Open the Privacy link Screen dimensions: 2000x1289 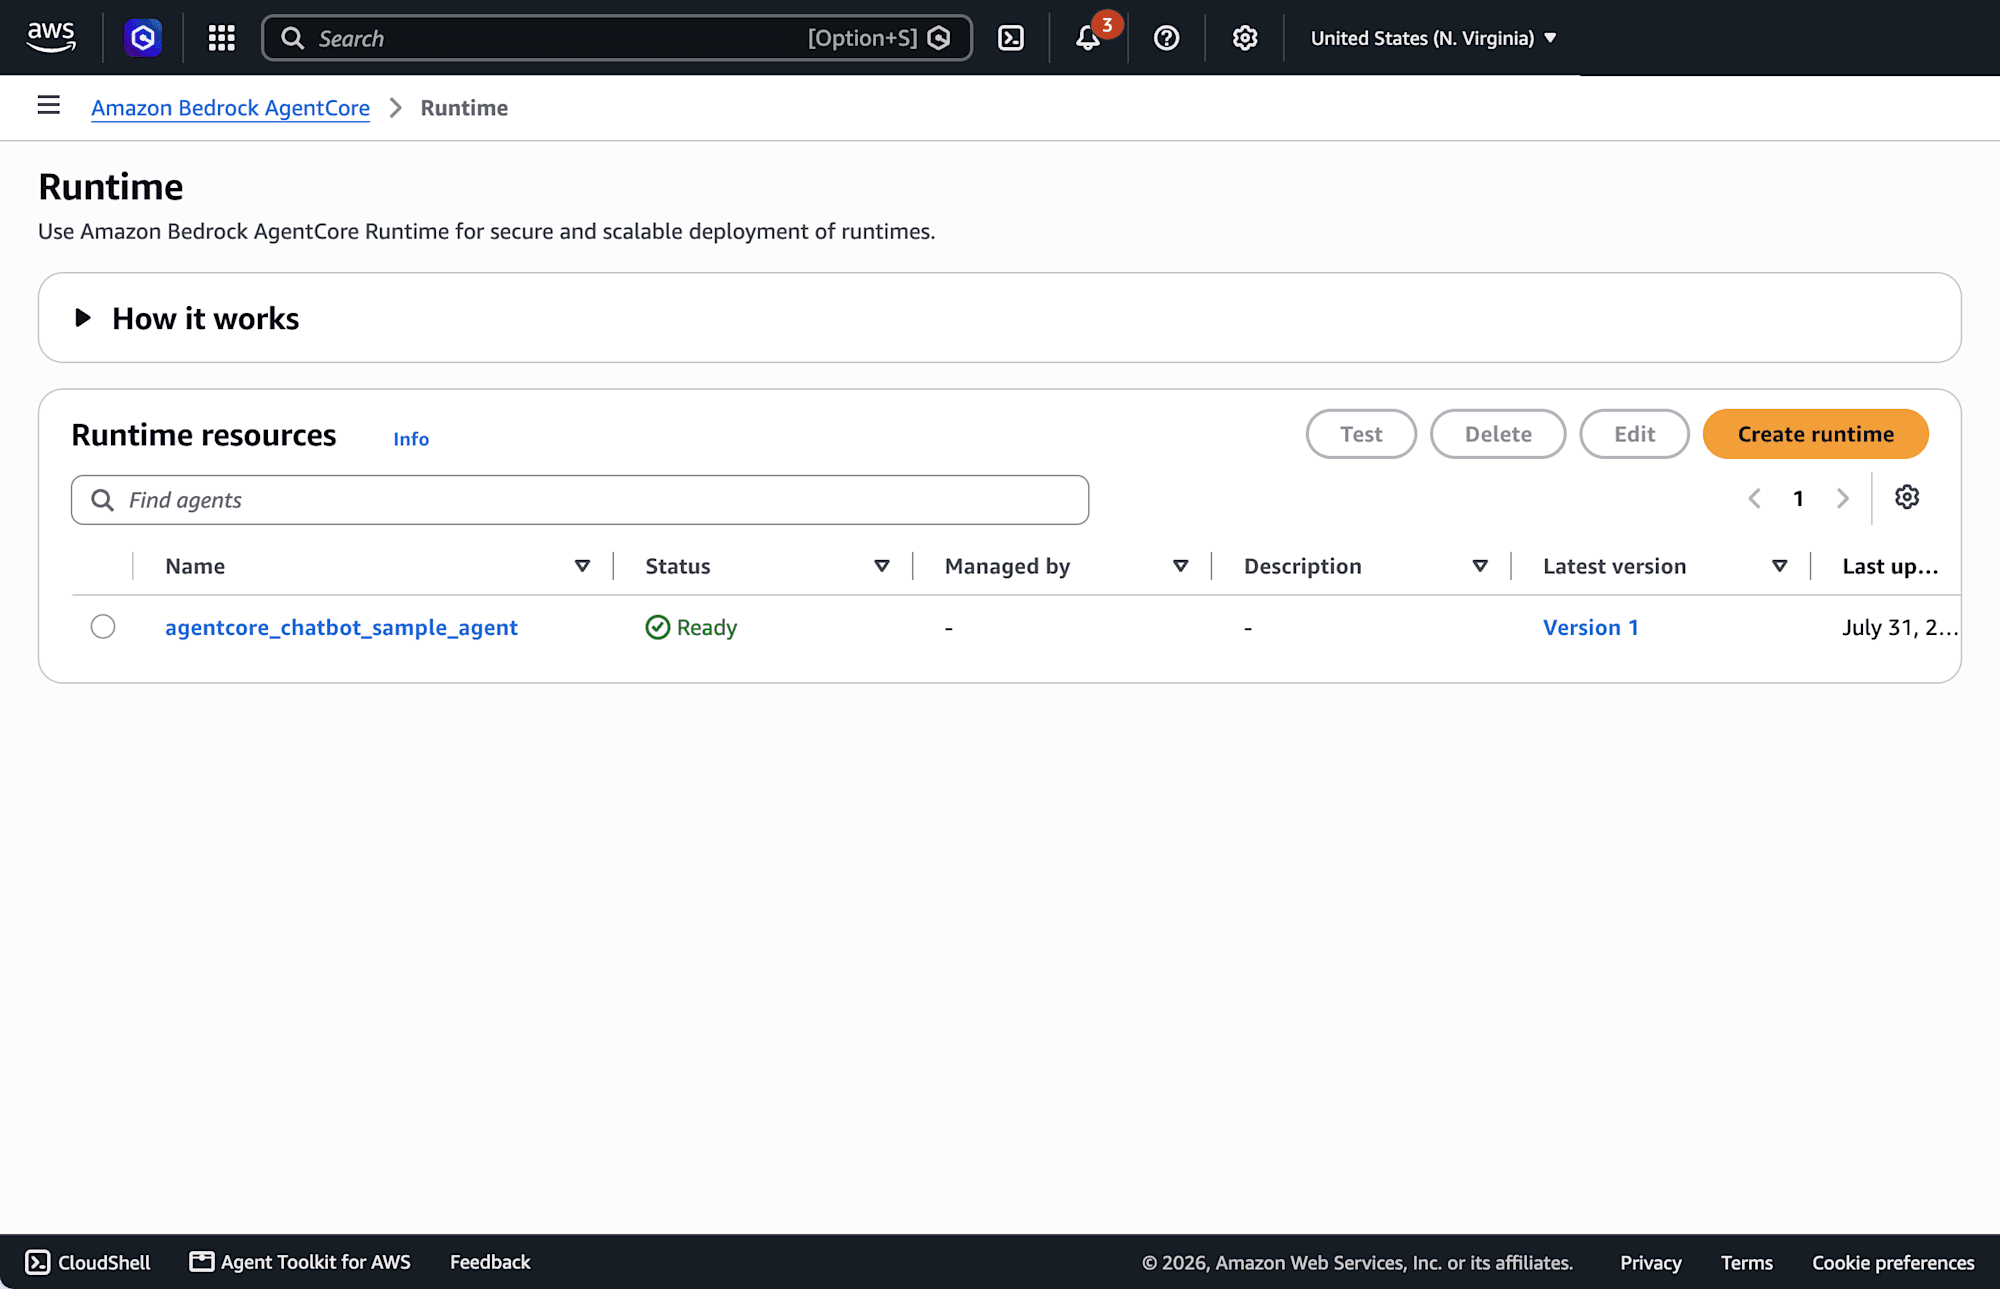coord(1650,1262)
